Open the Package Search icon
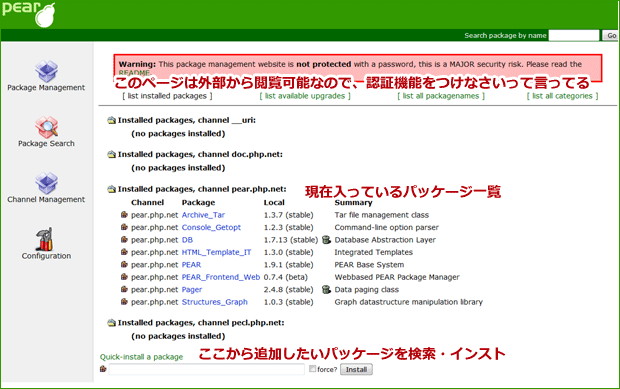 coord(46,127)
